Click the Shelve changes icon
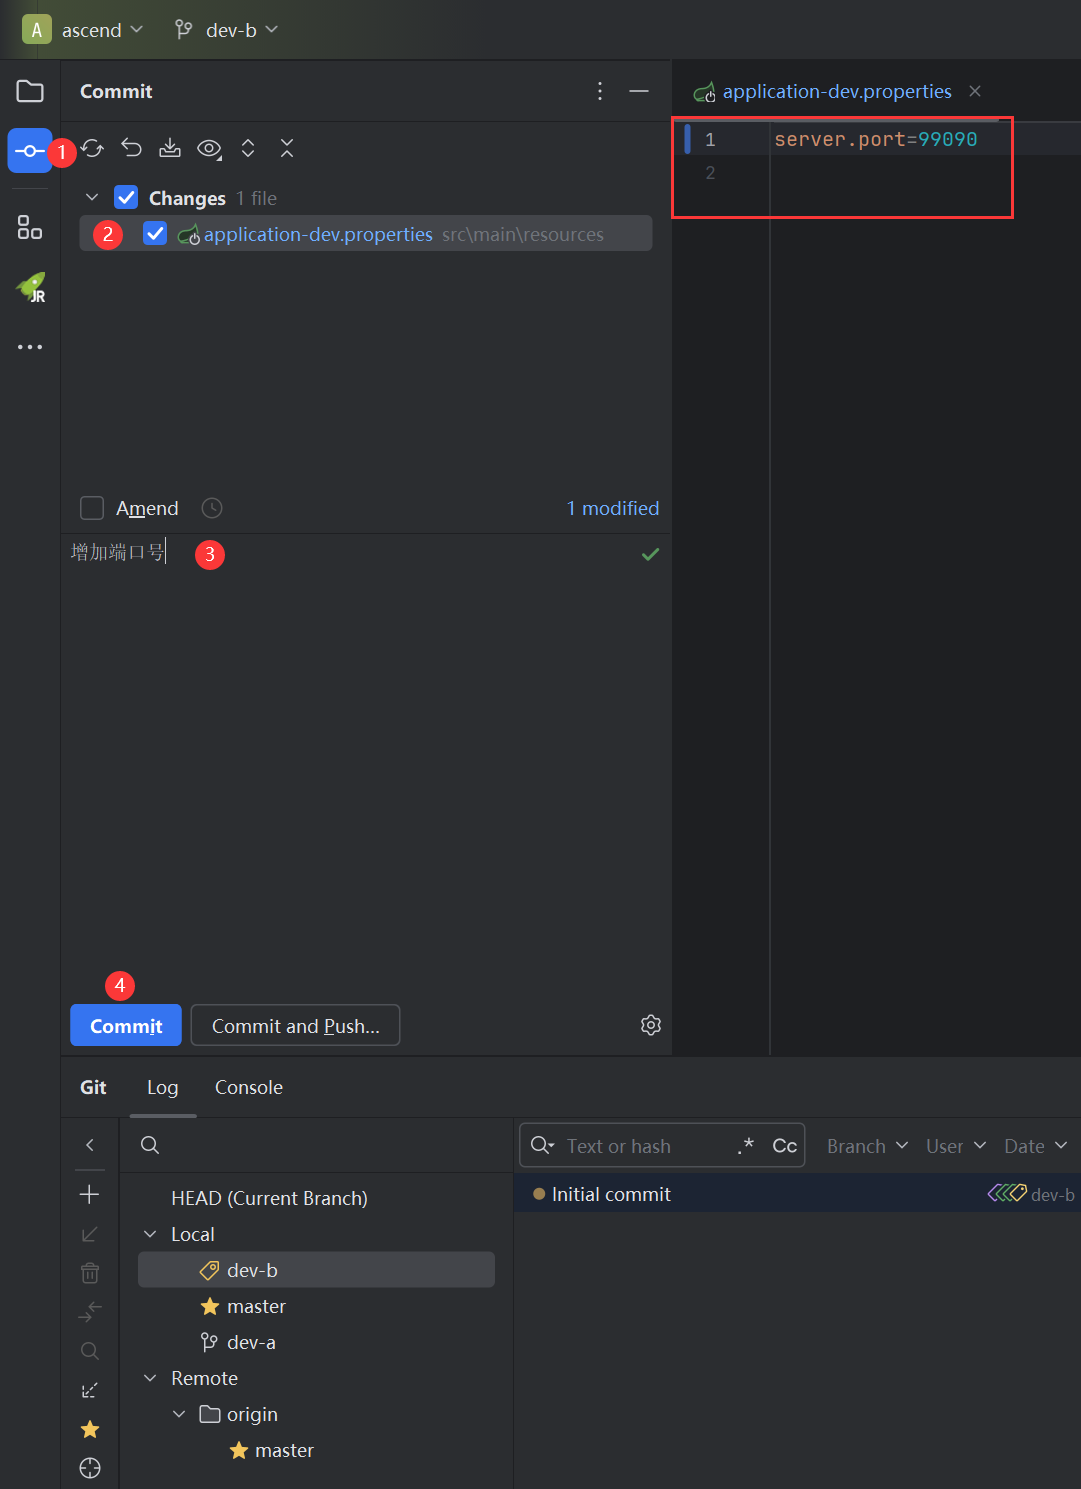 [x=170, y=149]
